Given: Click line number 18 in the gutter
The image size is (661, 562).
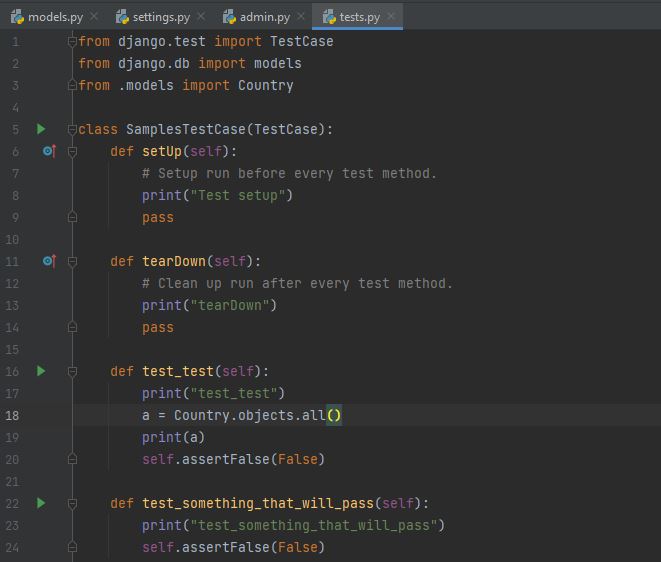Looking at the screenshot, I should point(12,416).
